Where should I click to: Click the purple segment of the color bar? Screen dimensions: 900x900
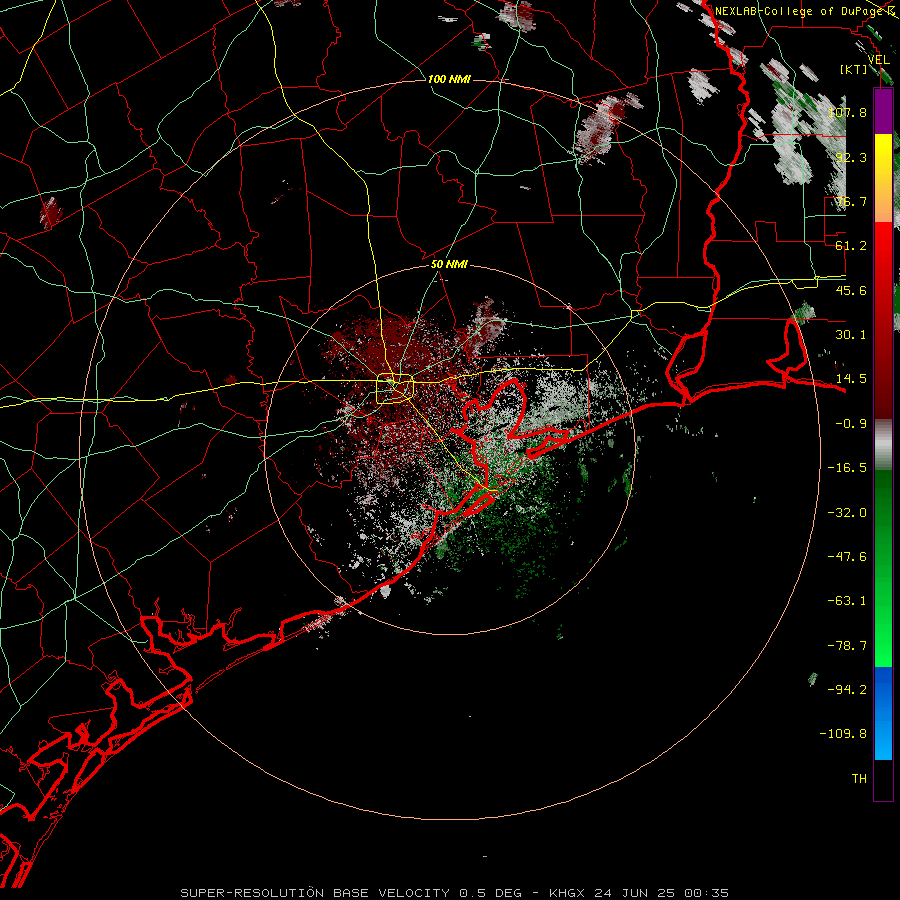[x=883, y=111]
